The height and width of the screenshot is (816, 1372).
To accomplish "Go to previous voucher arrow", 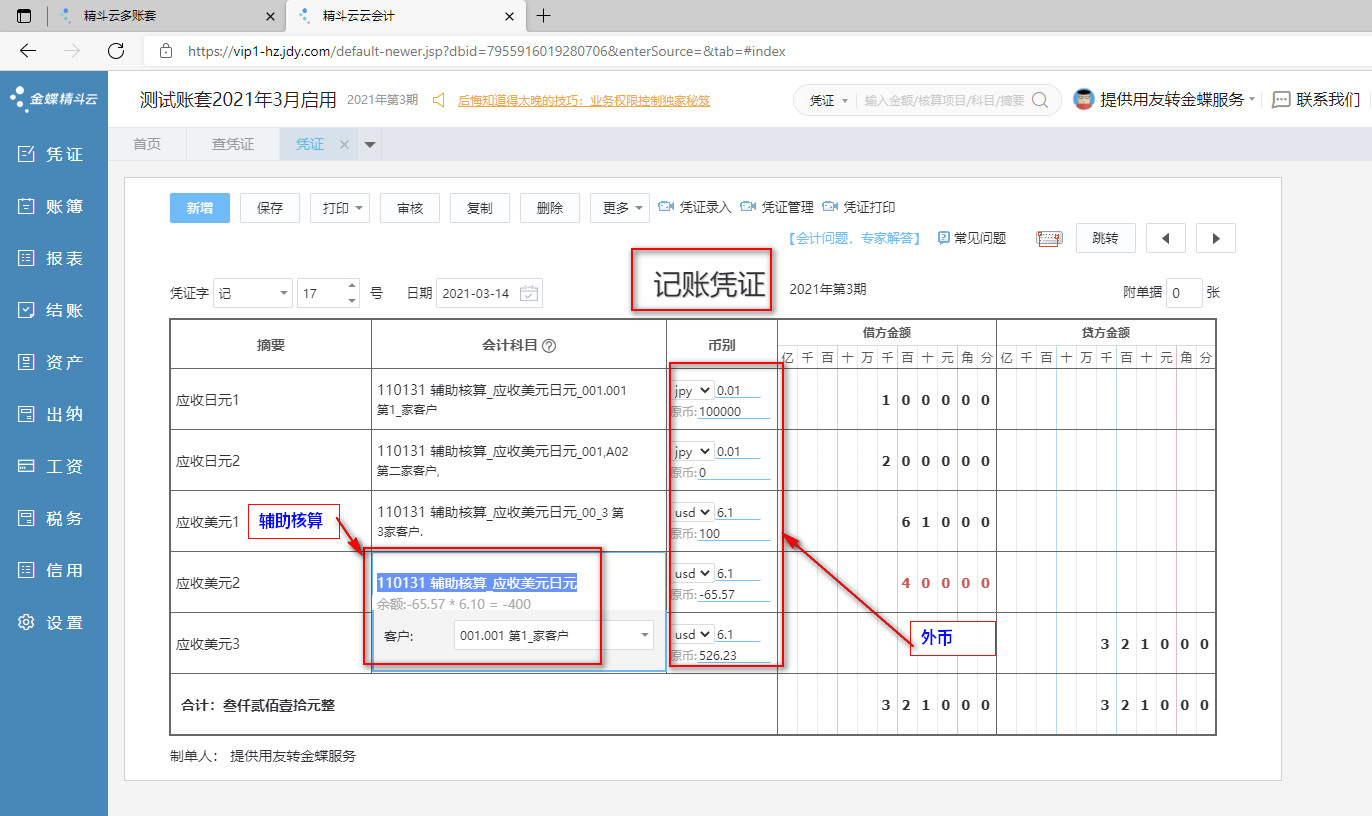I will [1165, 238].
